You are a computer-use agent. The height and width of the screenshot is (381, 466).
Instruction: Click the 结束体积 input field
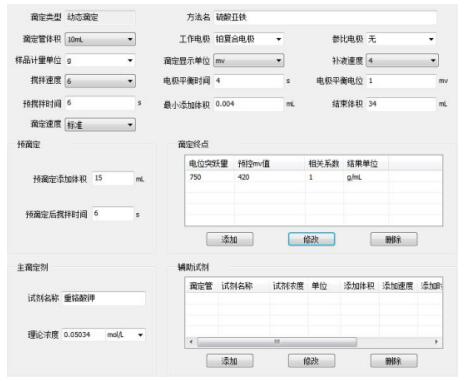pos(401,104)
